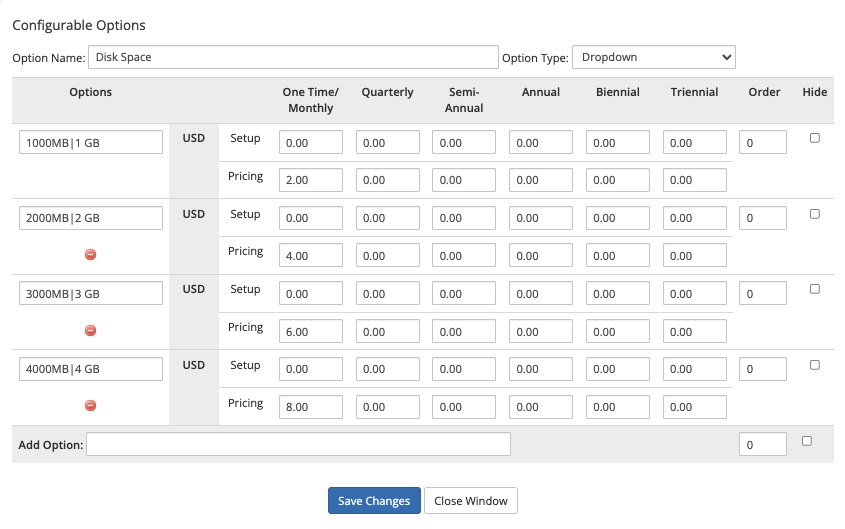Focus Order field for 2000MB|2 GB
Image resolution: width=845 pixels, height=529 pixels.
coord(763,218)
